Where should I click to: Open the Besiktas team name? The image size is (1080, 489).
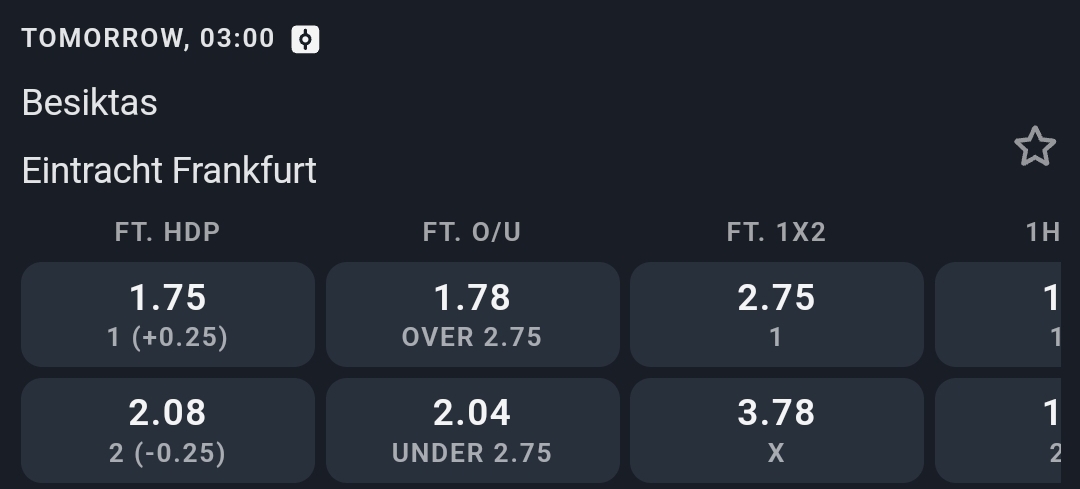[x=90, y=102]
